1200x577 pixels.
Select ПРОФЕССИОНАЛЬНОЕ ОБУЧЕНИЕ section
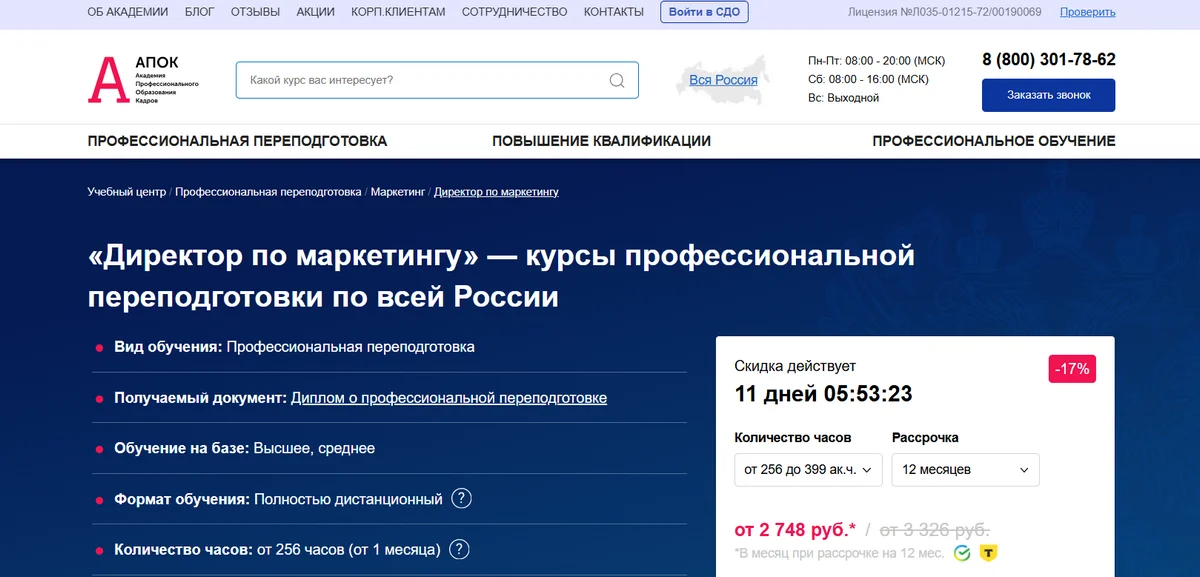[994, 141]
